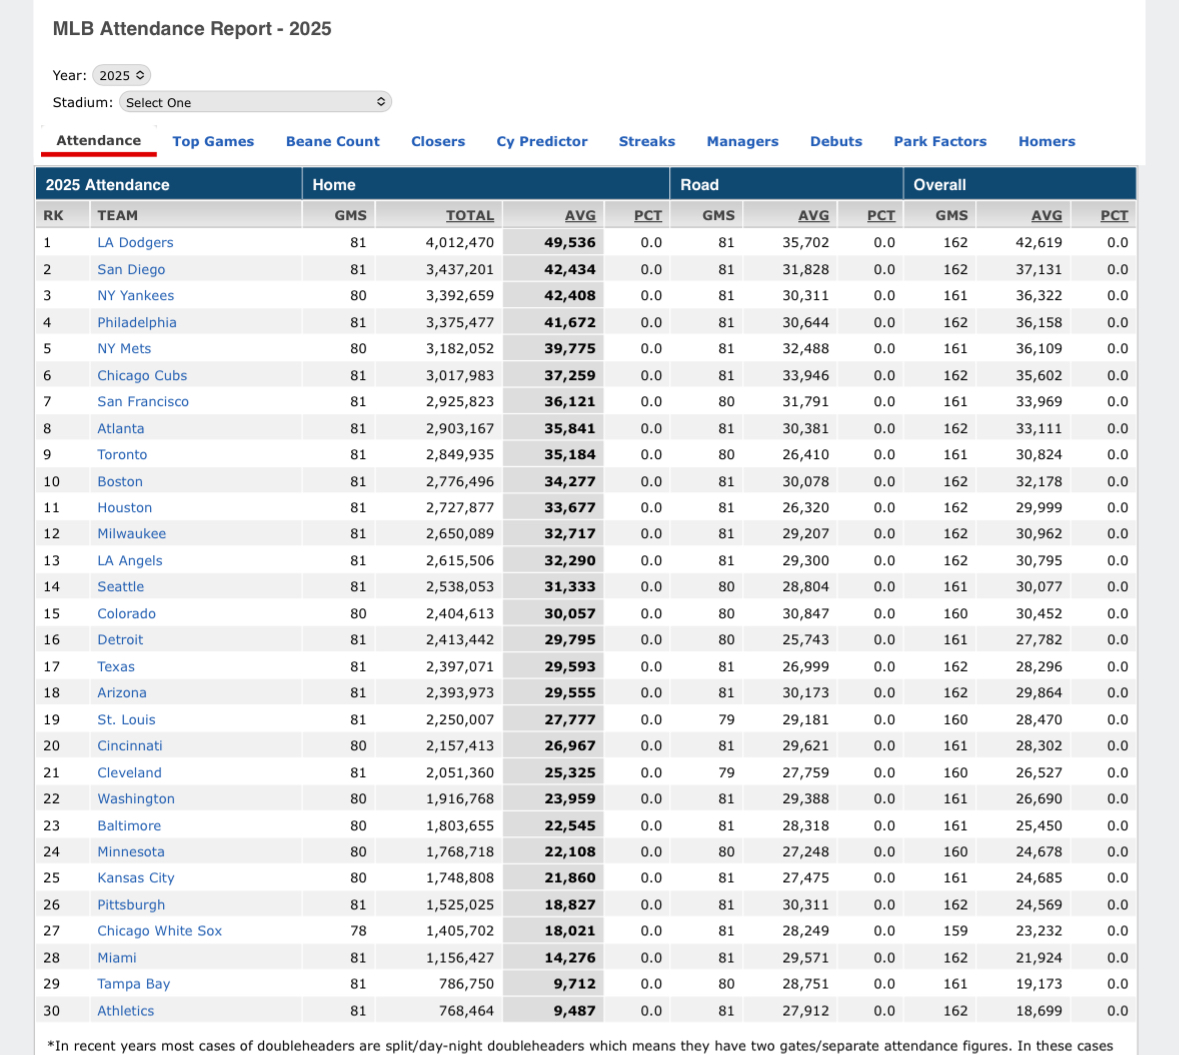The width and height of the screenshot is (1179, 1055).
Task: Open the Year dropdown showing 2025
Action: click(121, 75)
